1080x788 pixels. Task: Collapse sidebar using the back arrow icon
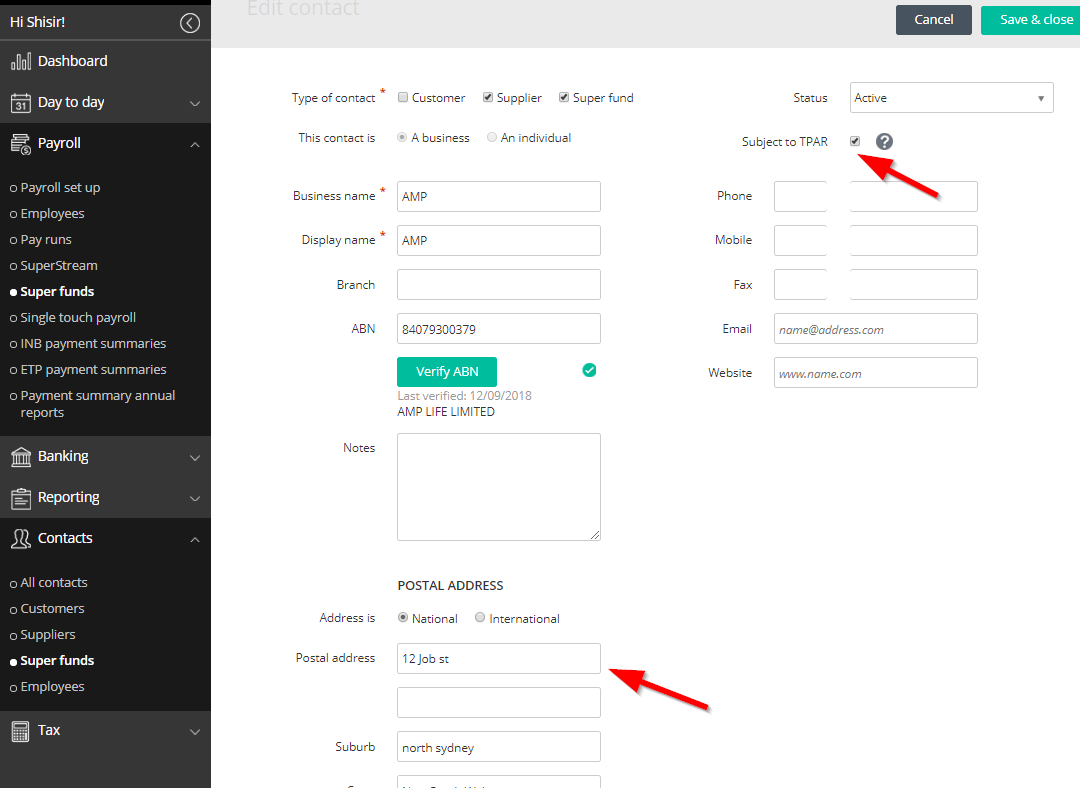pyautogui.click(x=190, y=23)
